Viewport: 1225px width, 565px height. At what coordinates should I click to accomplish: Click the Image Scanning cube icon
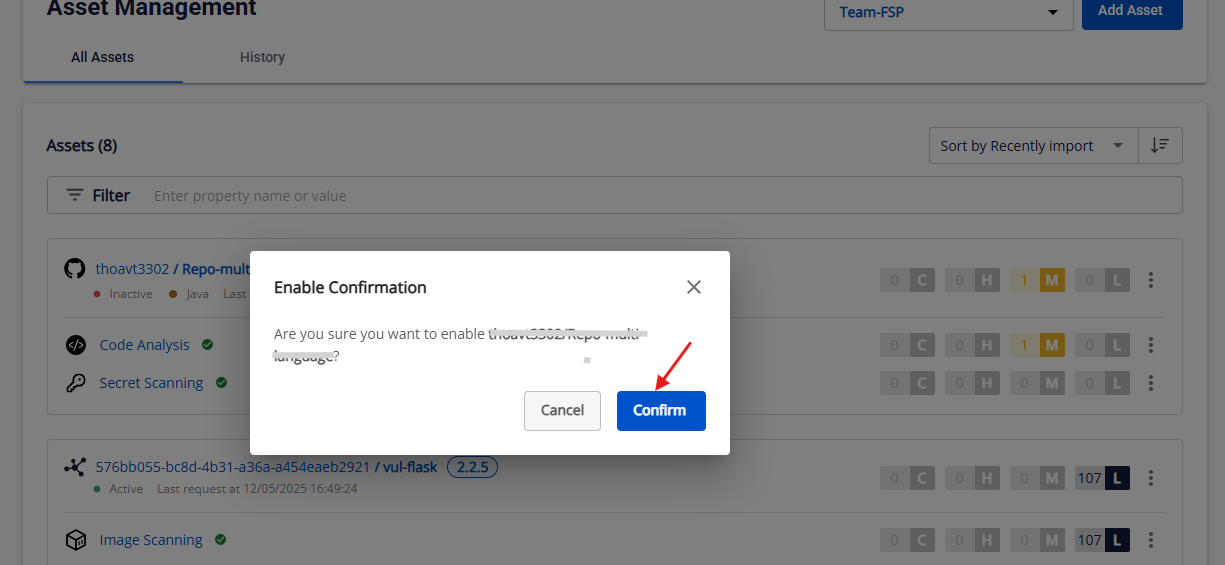click(75, 540)
